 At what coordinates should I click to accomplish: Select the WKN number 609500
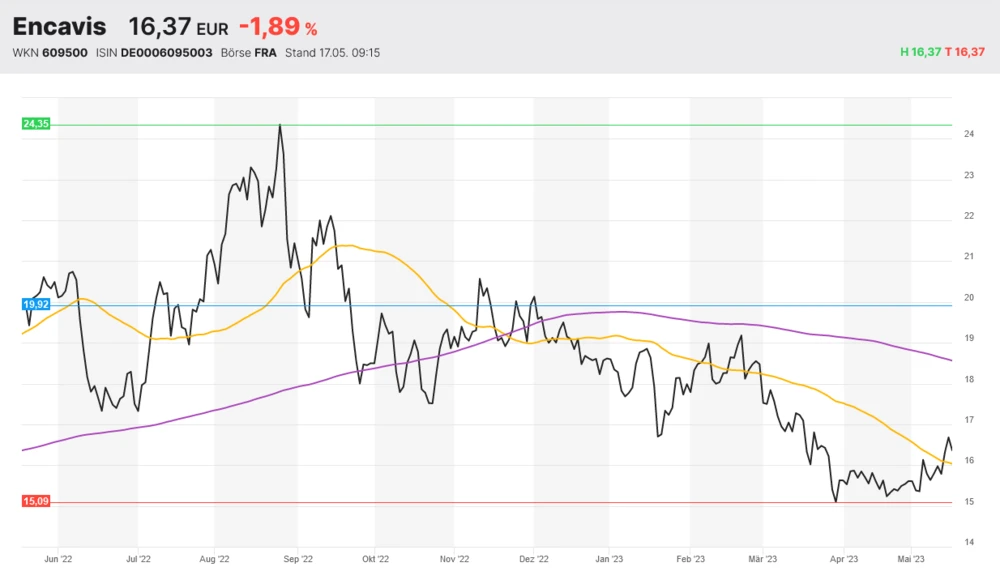[65, 53]
